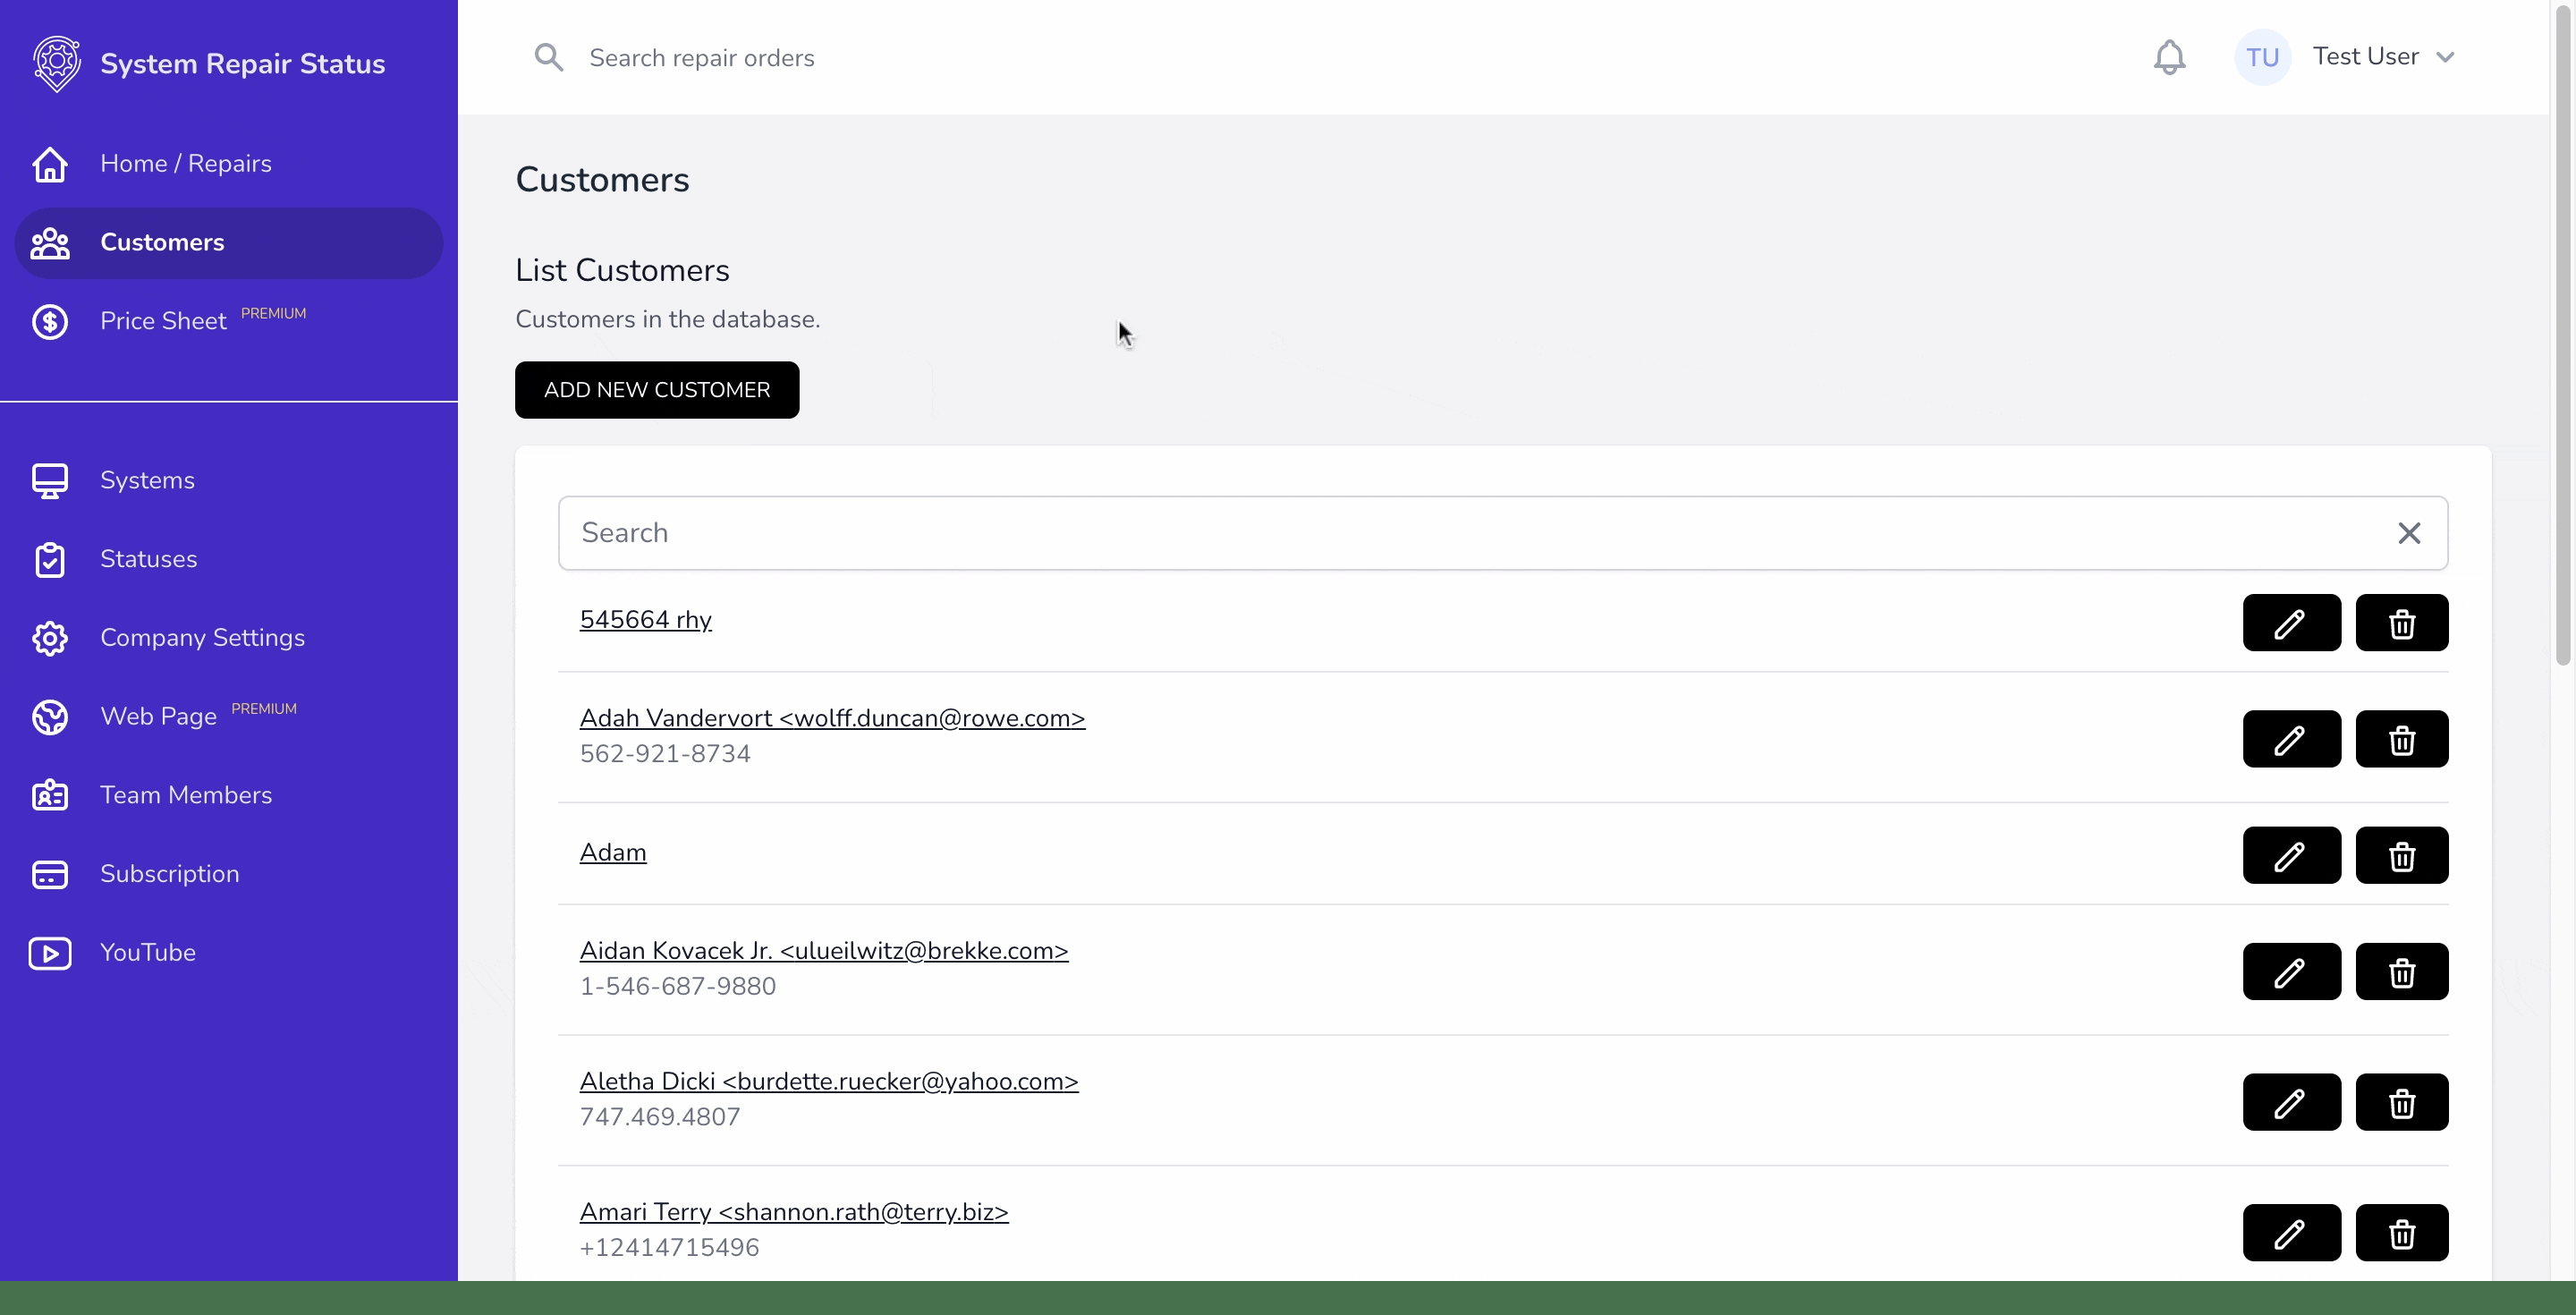The width and height of the screenshot is (2576, 1315).
Task: Open the Amari Terry customer link
Action: point(794,1212)
